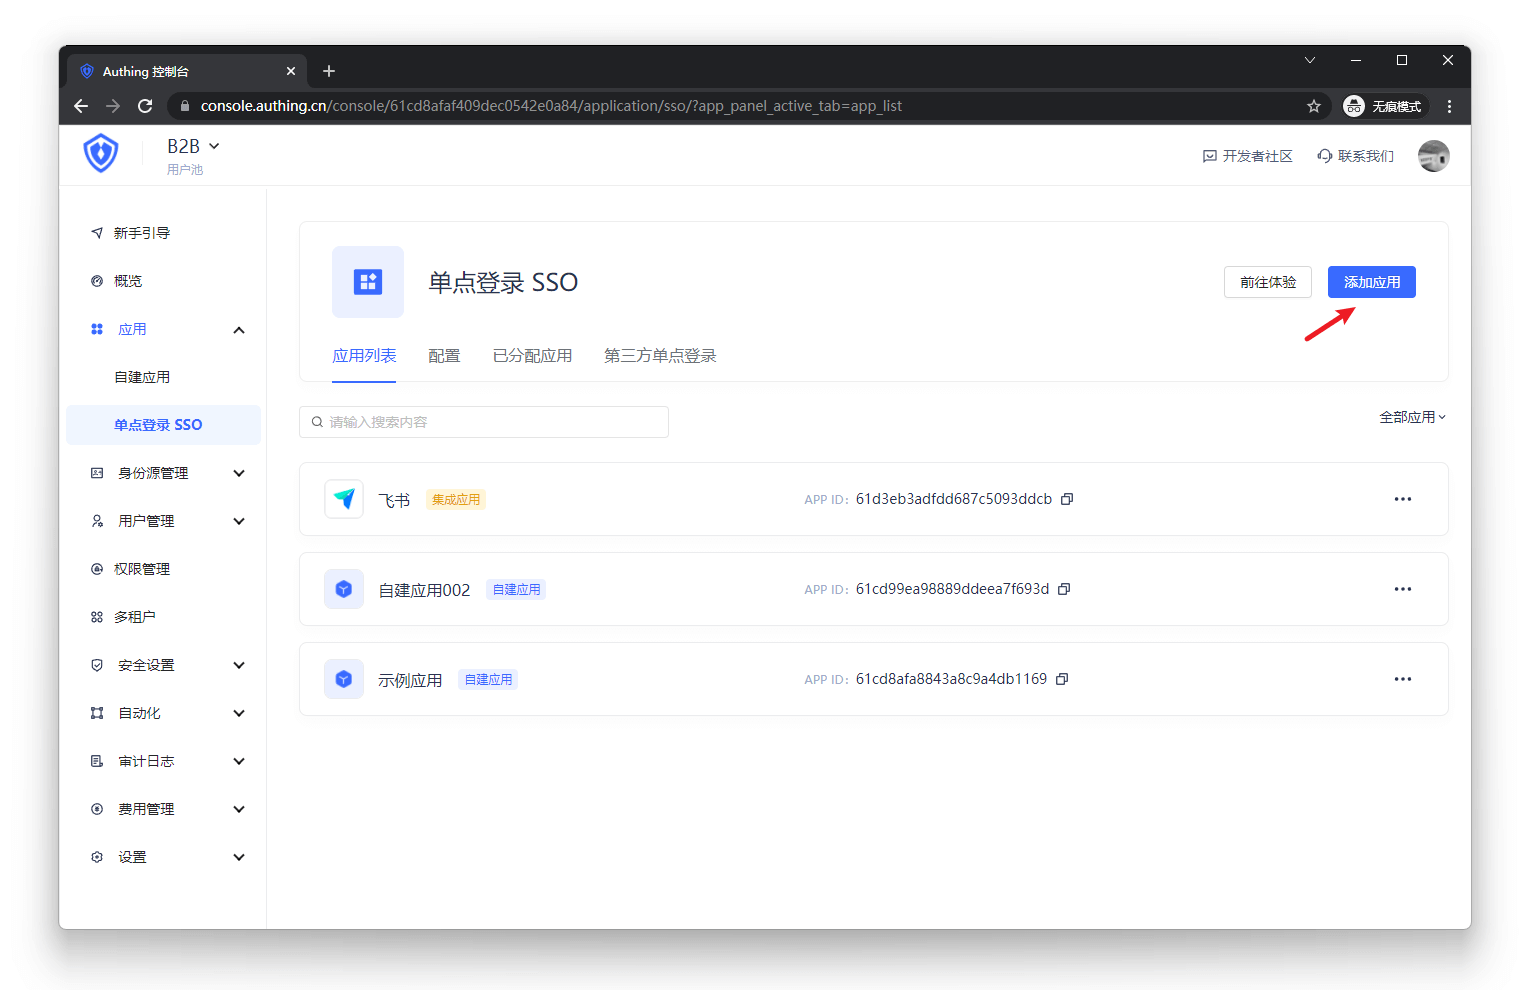Click the Authing shield logo

point(101,154)
